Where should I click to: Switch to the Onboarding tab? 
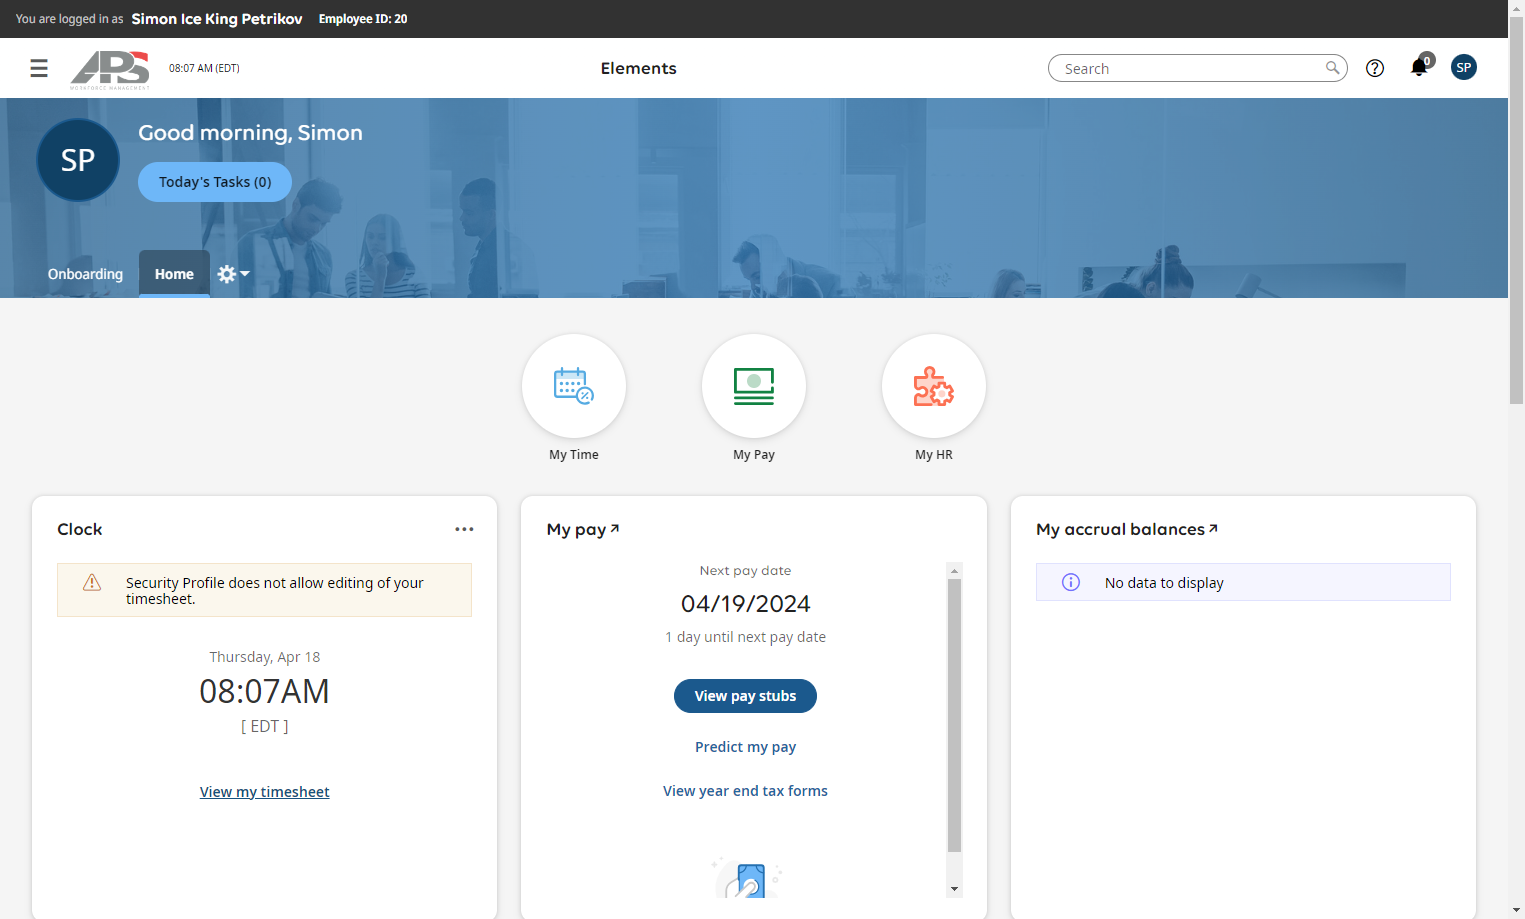(x=85, y=274)
